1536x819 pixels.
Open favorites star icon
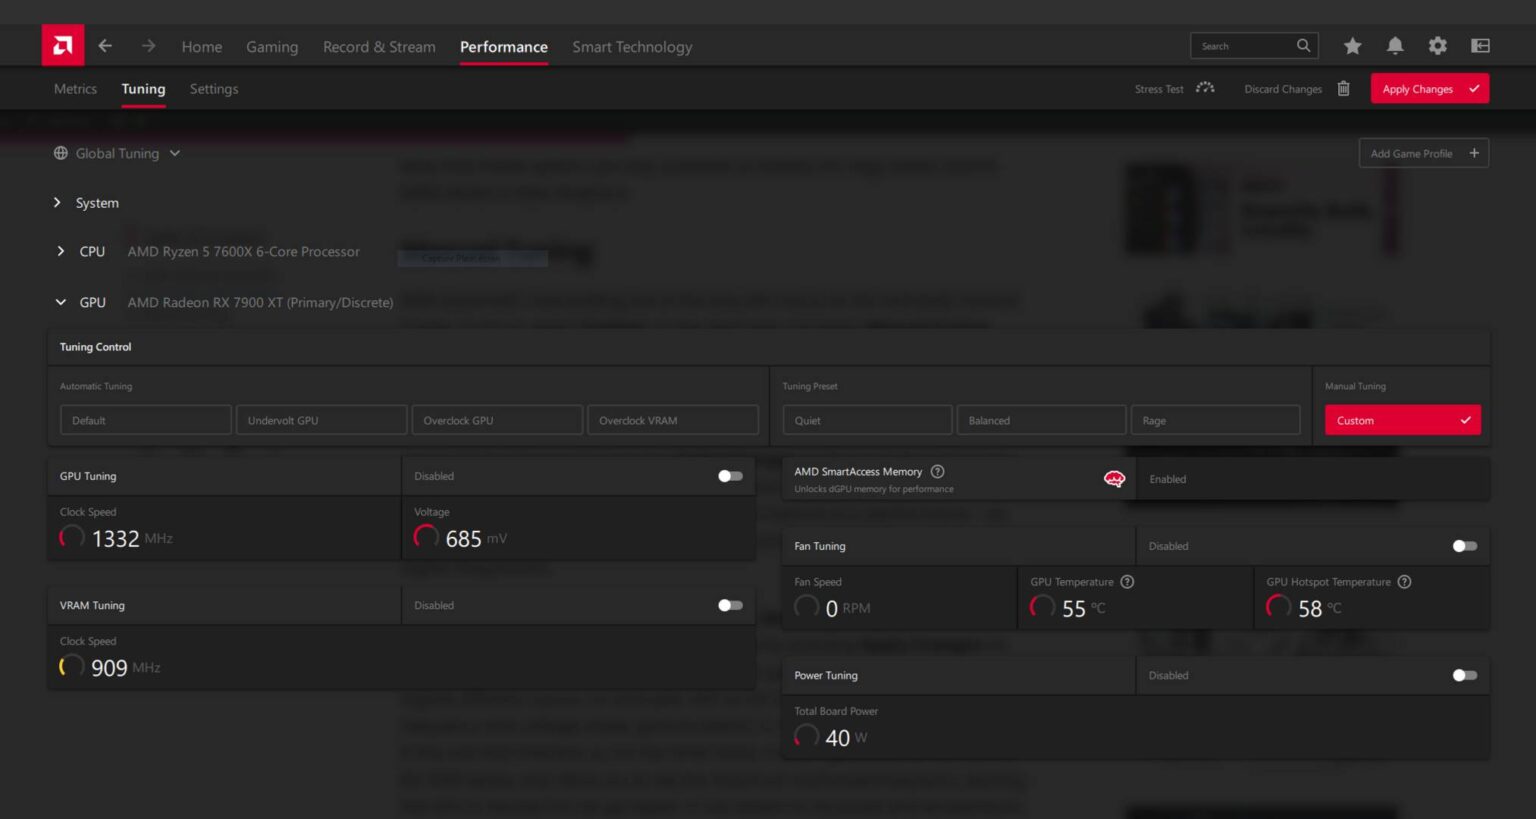[1352, 46]
